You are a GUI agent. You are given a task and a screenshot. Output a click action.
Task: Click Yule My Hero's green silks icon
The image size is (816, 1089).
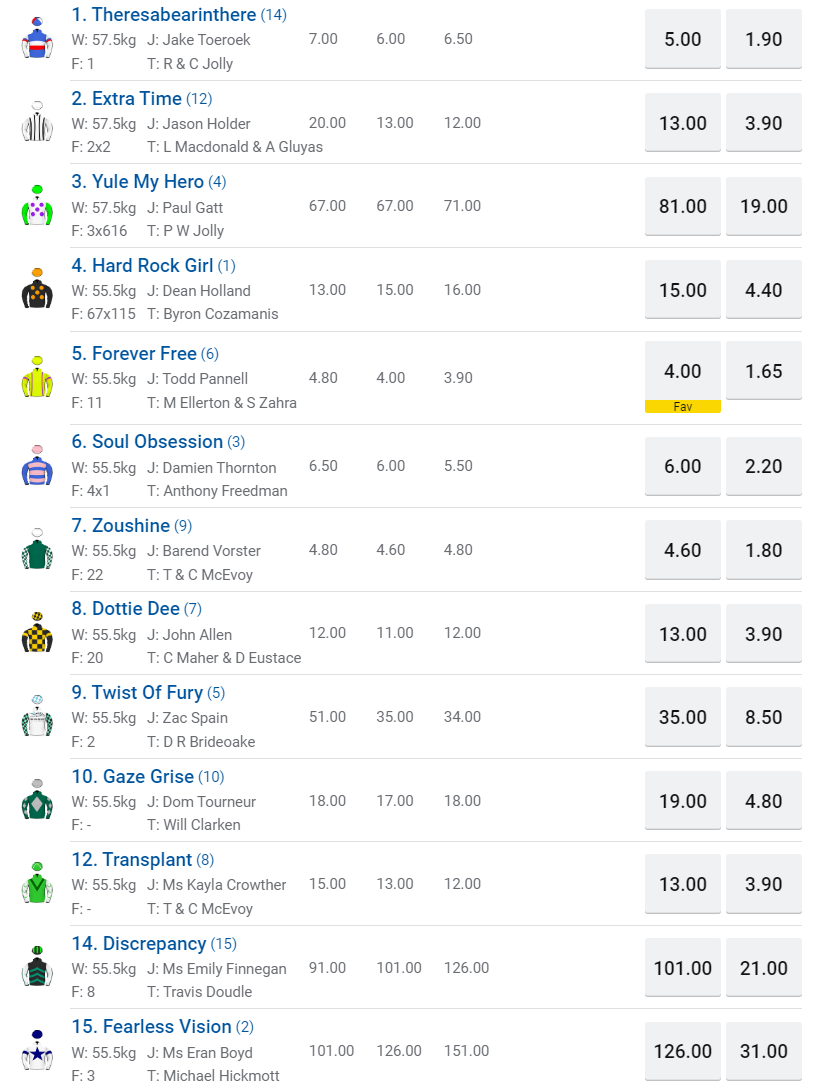click(x=37, y=206)
